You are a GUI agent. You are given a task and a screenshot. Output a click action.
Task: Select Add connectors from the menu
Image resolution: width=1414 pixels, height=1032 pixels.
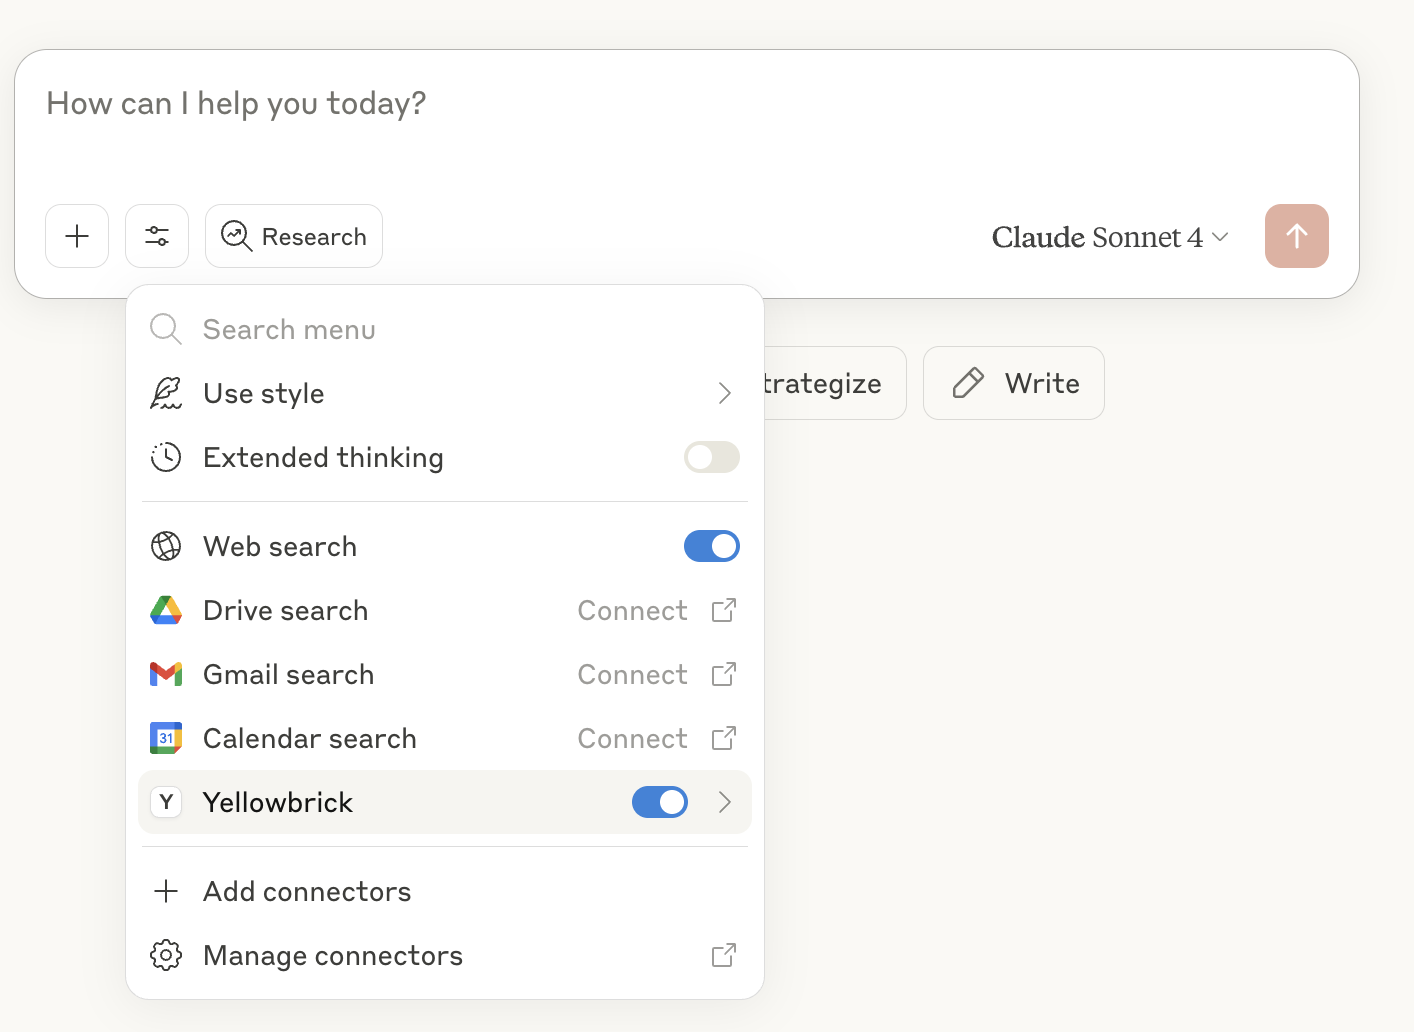[x=307, y=891]
